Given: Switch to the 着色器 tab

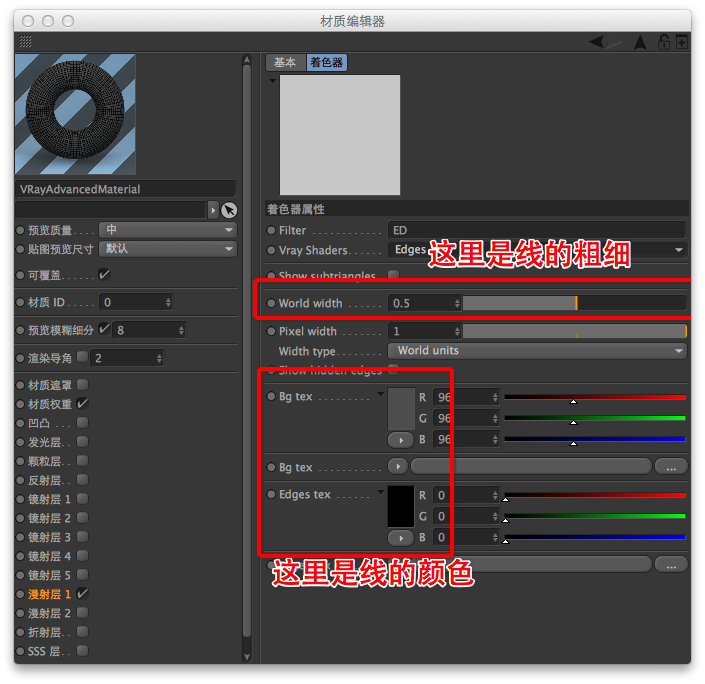Looking at the screenshot, I should (327, 63).
